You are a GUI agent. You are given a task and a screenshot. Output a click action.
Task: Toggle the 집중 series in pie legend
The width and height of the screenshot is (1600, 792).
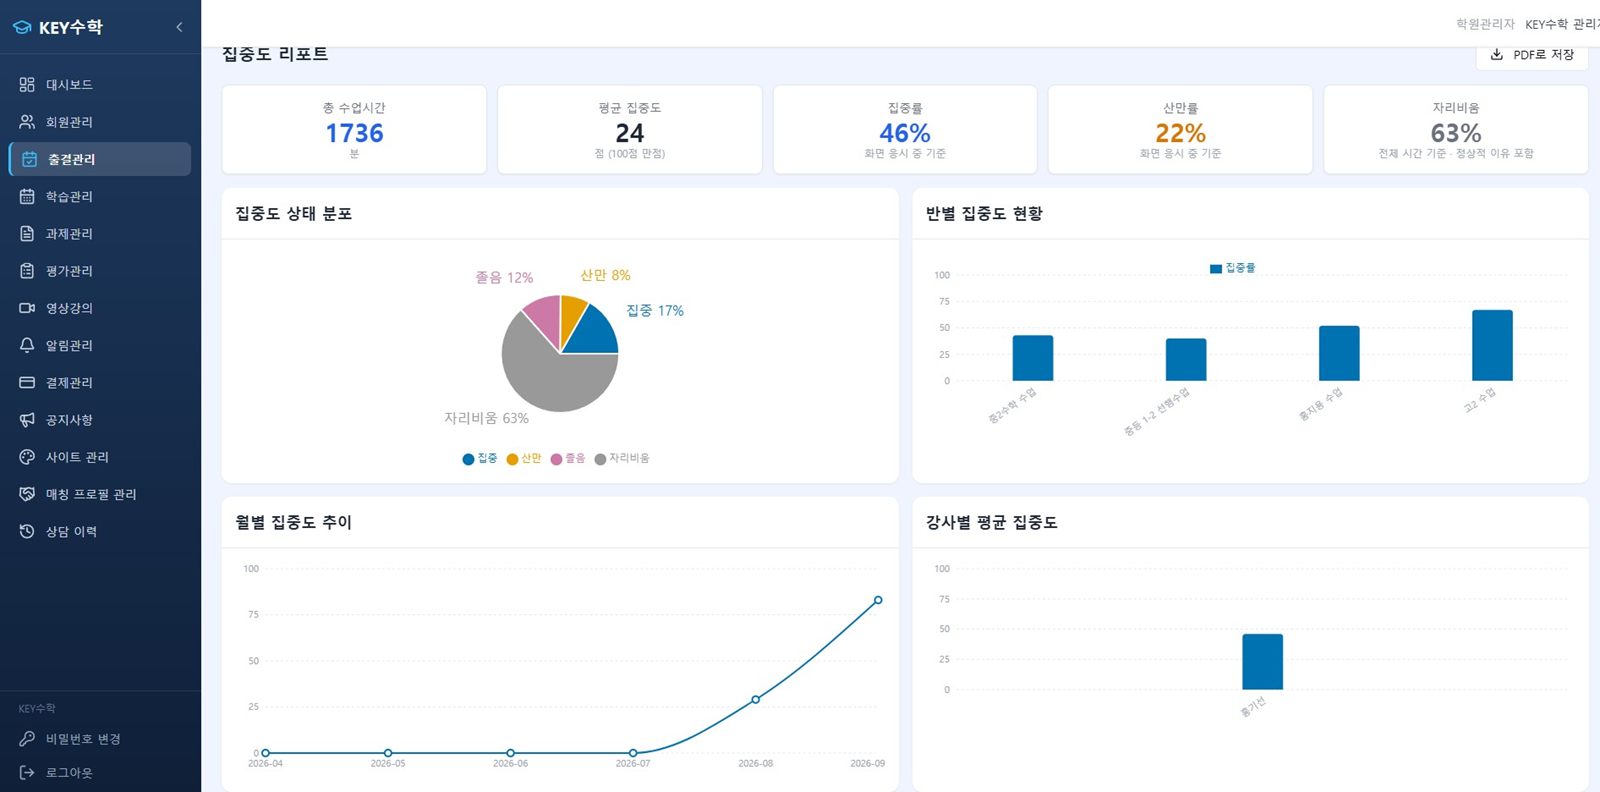[x=480, y=458]
